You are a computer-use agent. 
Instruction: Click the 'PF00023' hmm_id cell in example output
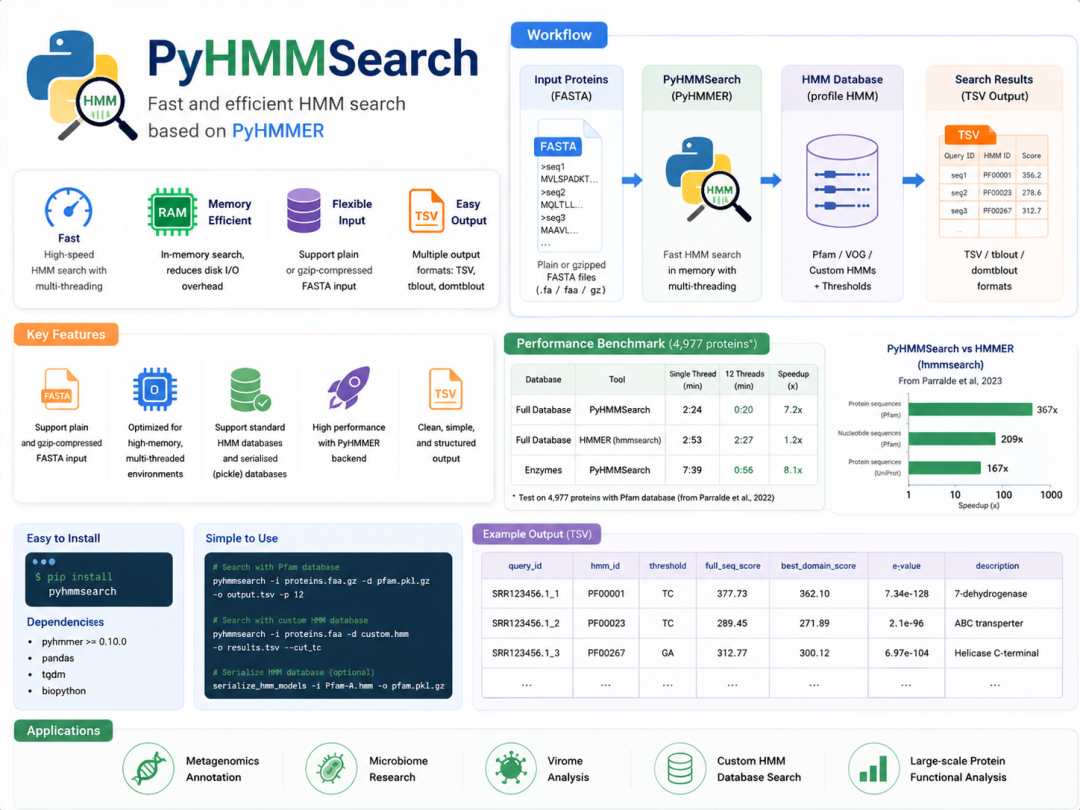pyautogui.click(x=606, y=623)
